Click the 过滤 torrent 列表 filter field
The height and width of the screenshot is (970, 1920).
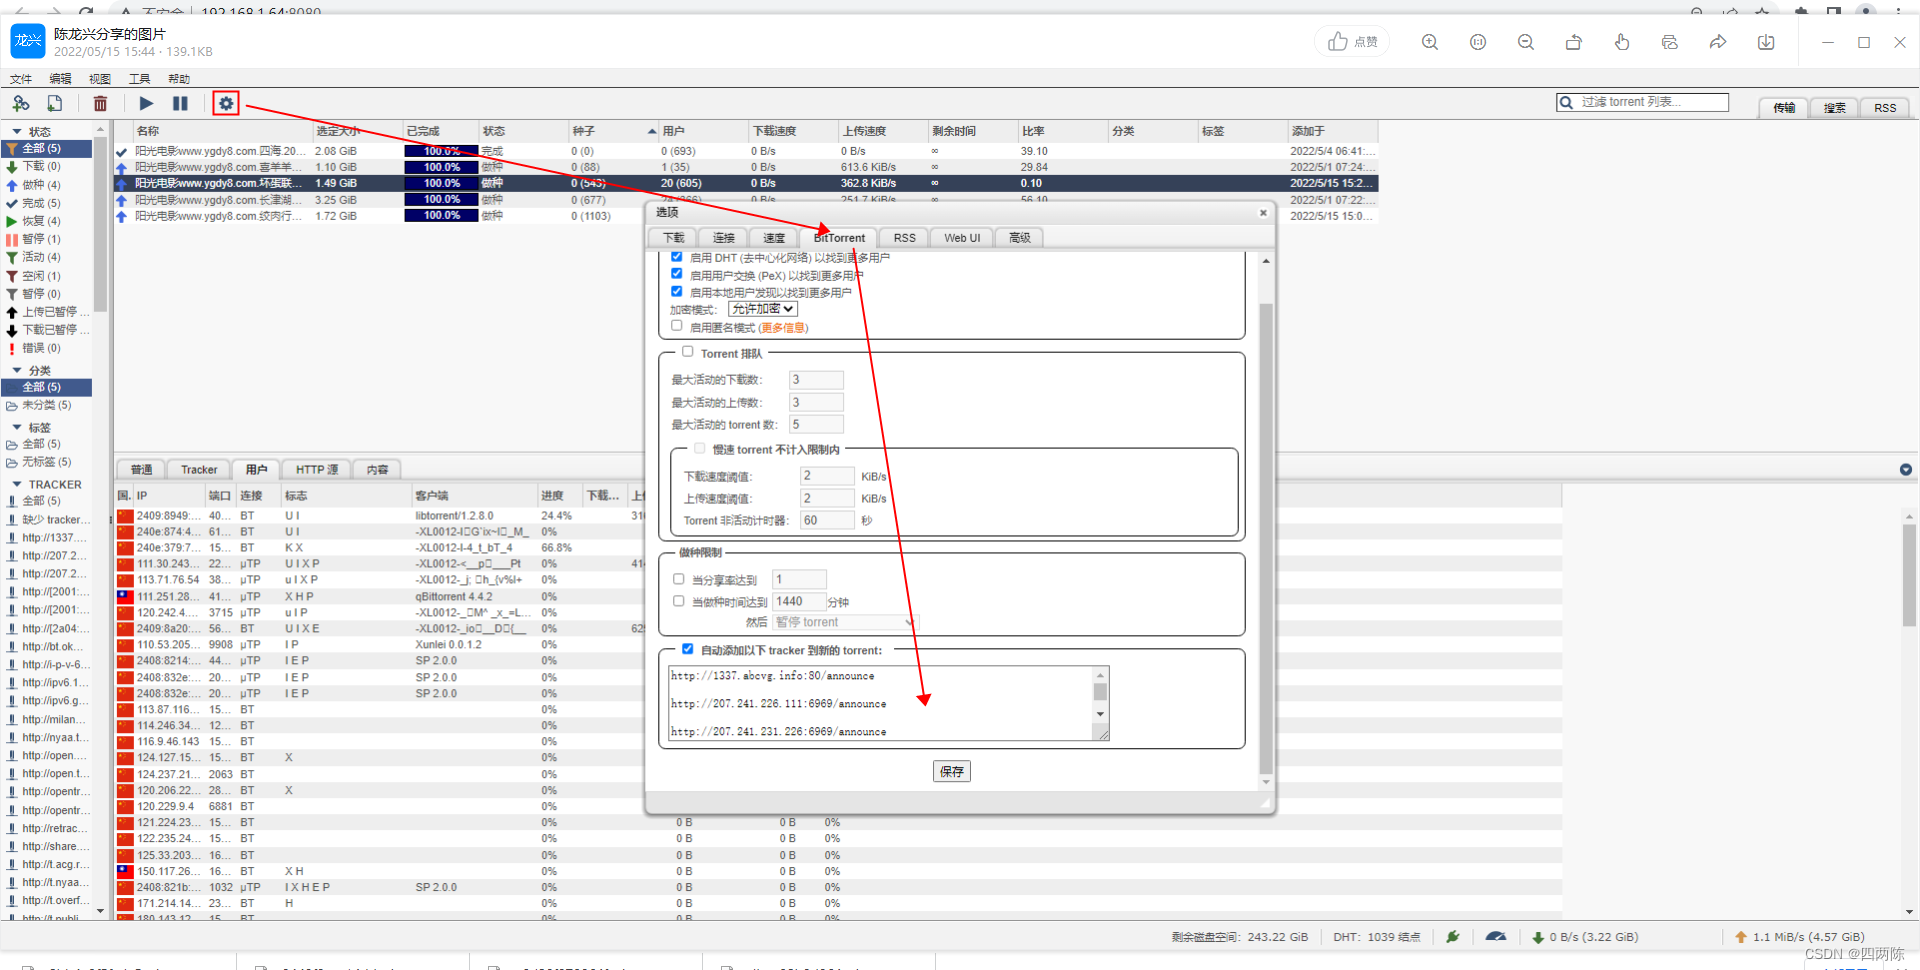pos(1643,102)
